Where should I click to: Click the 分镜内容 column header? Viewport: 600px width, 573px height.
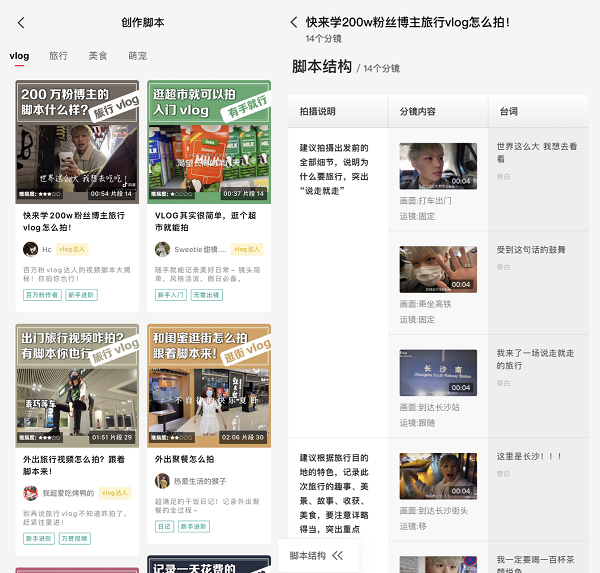click(417, 111)
